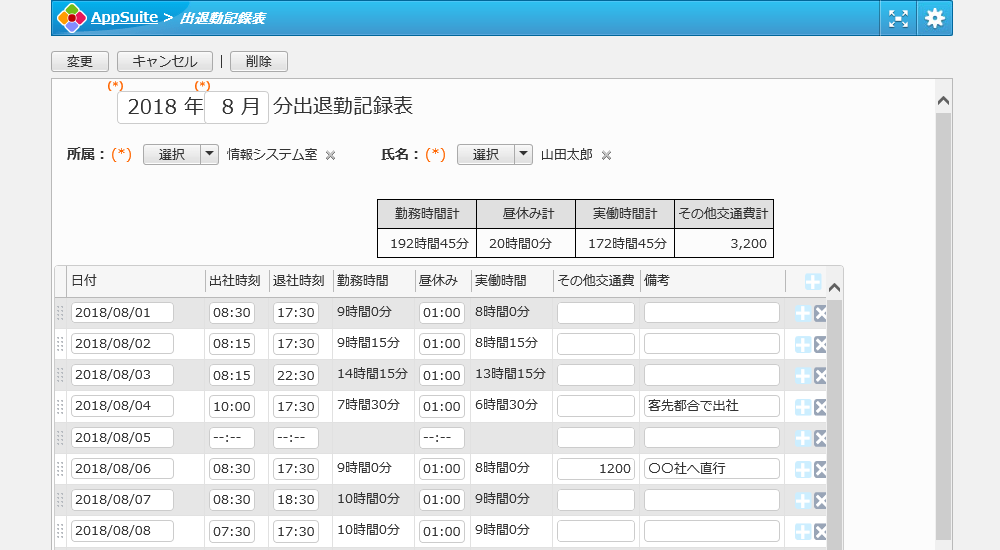Click the 備考 field containing 客先都合で出社
1000x550 pixels.
pyautogui.click(x=711, y=406)
